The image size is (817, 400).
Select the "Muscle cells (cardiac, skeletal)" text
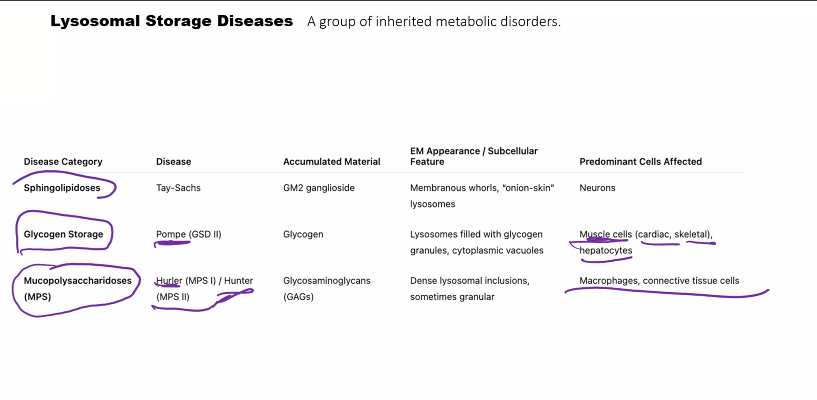(x=645, y=235)
